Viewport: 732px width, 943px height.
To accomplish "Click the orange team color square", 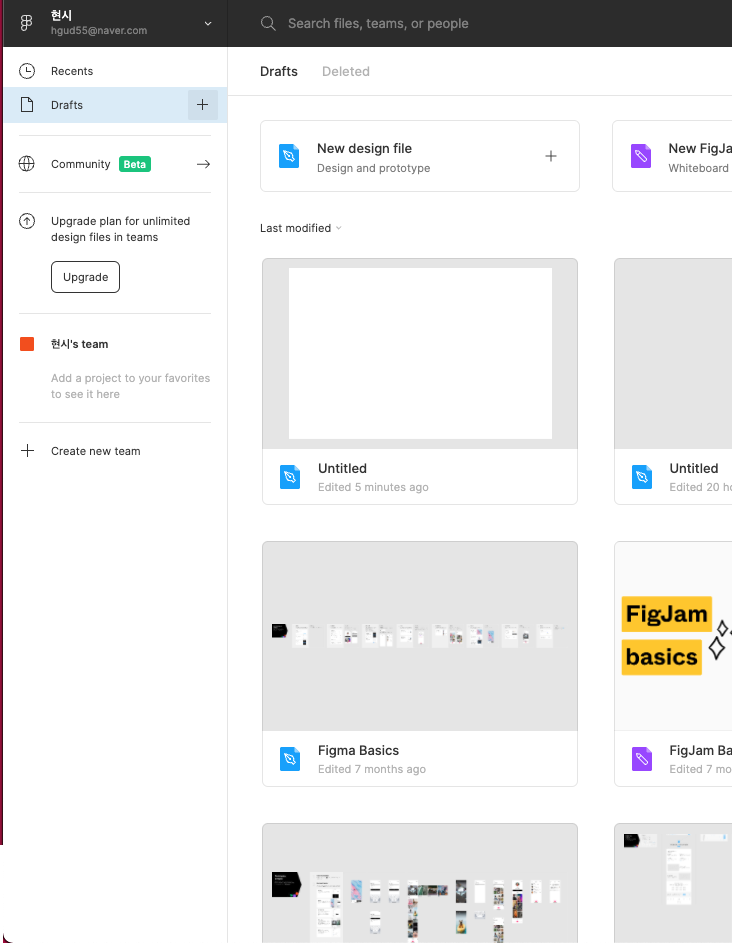I will tap(27, 344).
